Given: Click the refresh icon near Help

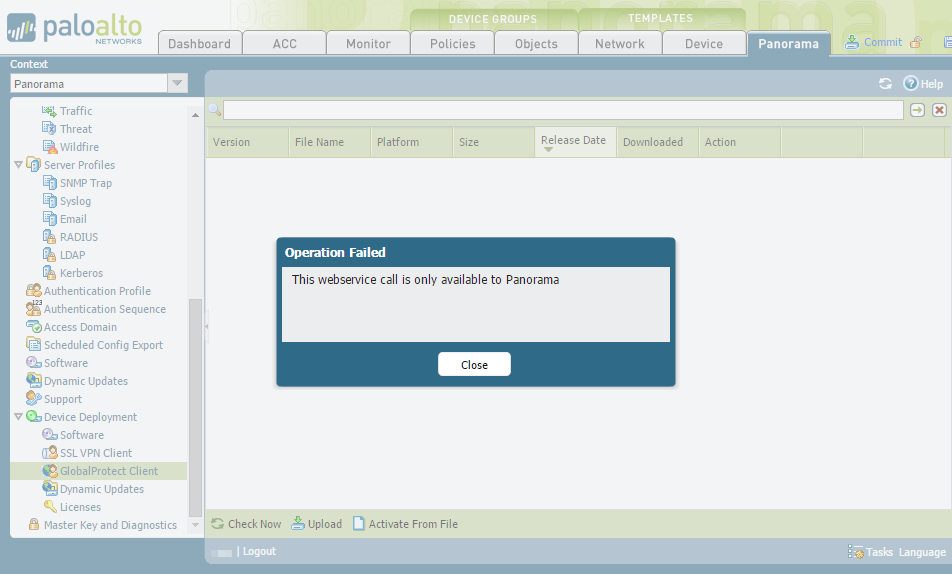Looking at the screenshot, I should tap(885, 84).
